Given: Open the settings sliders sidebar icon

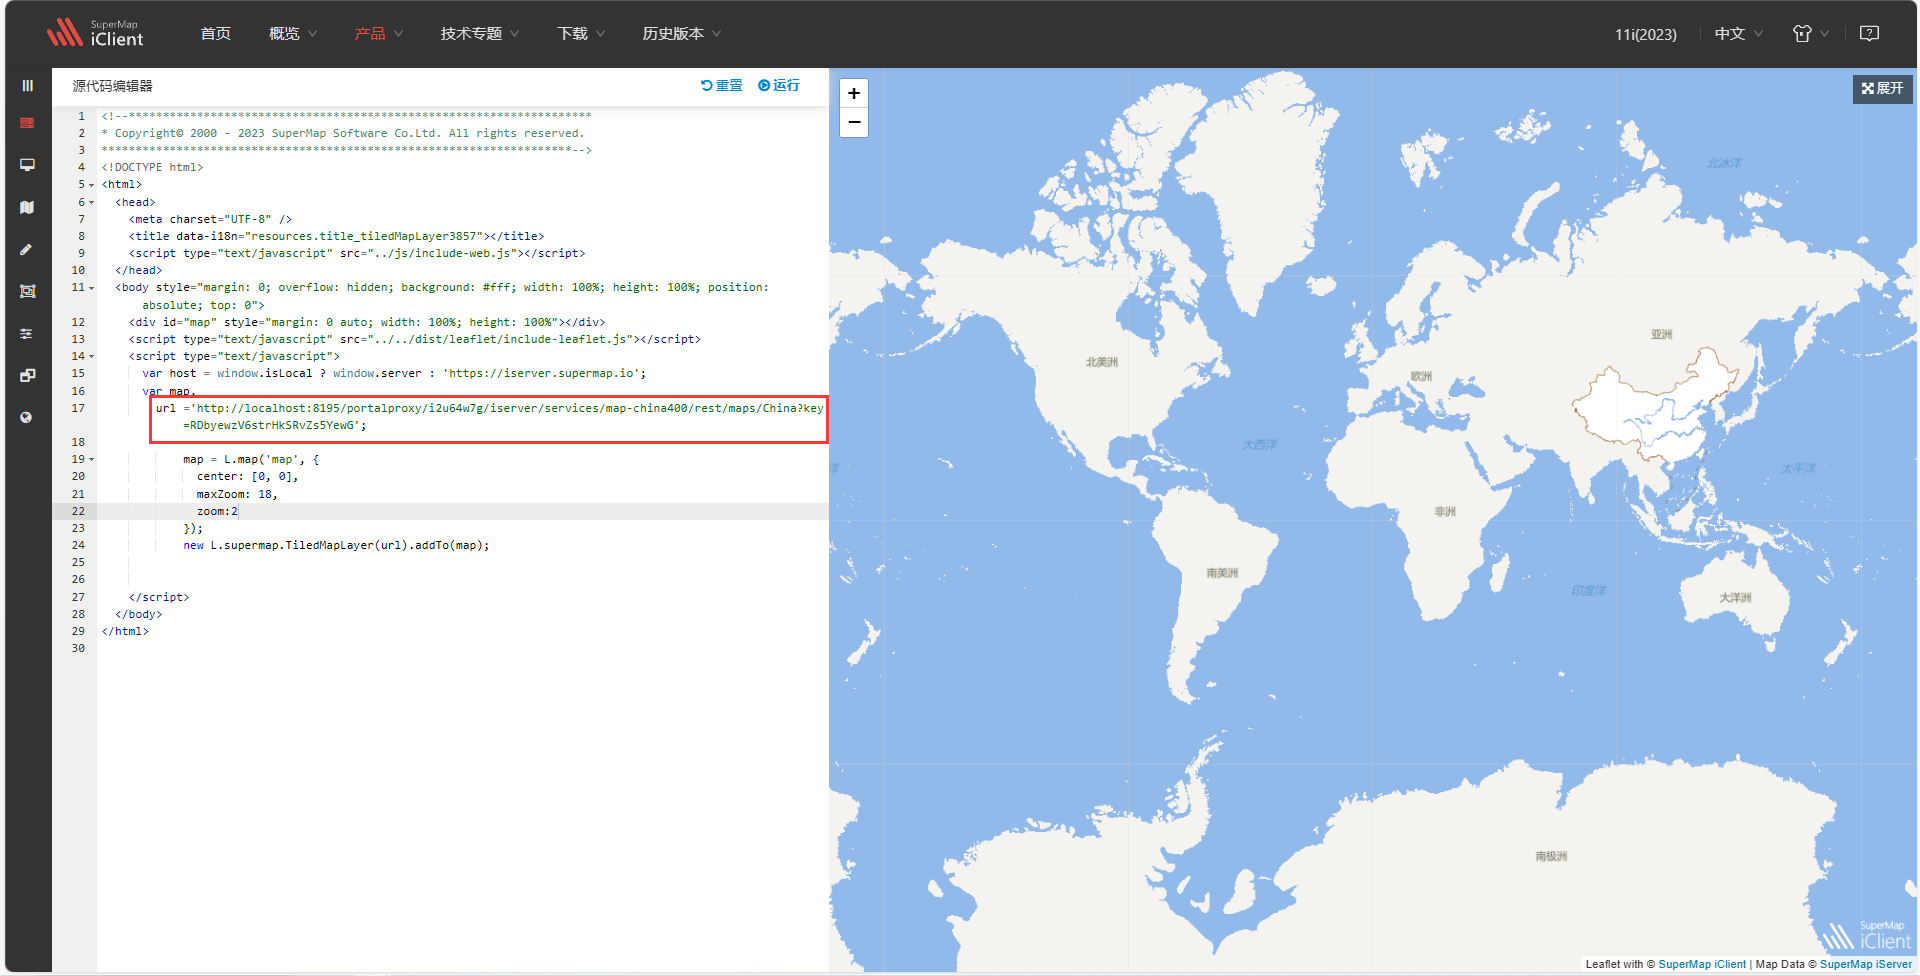Looking at the screenshot, I should [27, 333].
